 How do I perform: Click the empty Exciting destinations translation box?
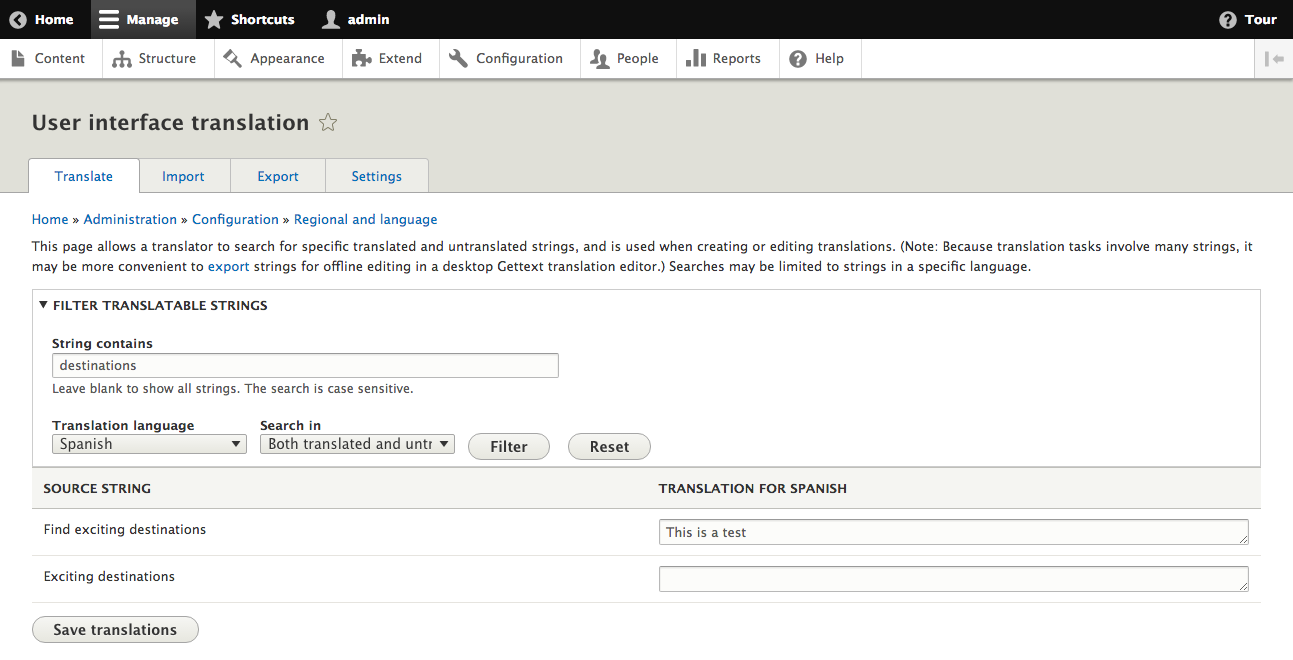(x=953, y=579)
